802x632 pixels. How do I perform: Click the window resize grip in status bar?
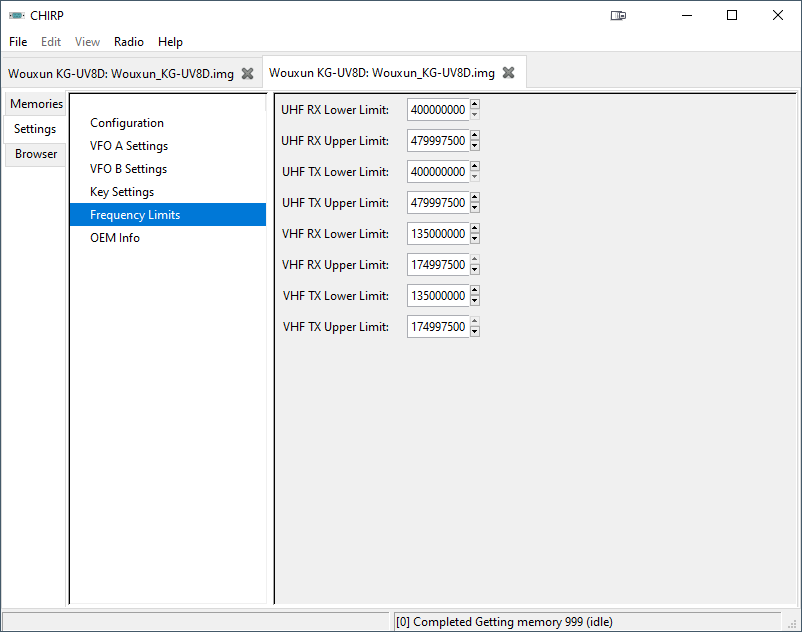pyautogui.click(x=793, y=624)
